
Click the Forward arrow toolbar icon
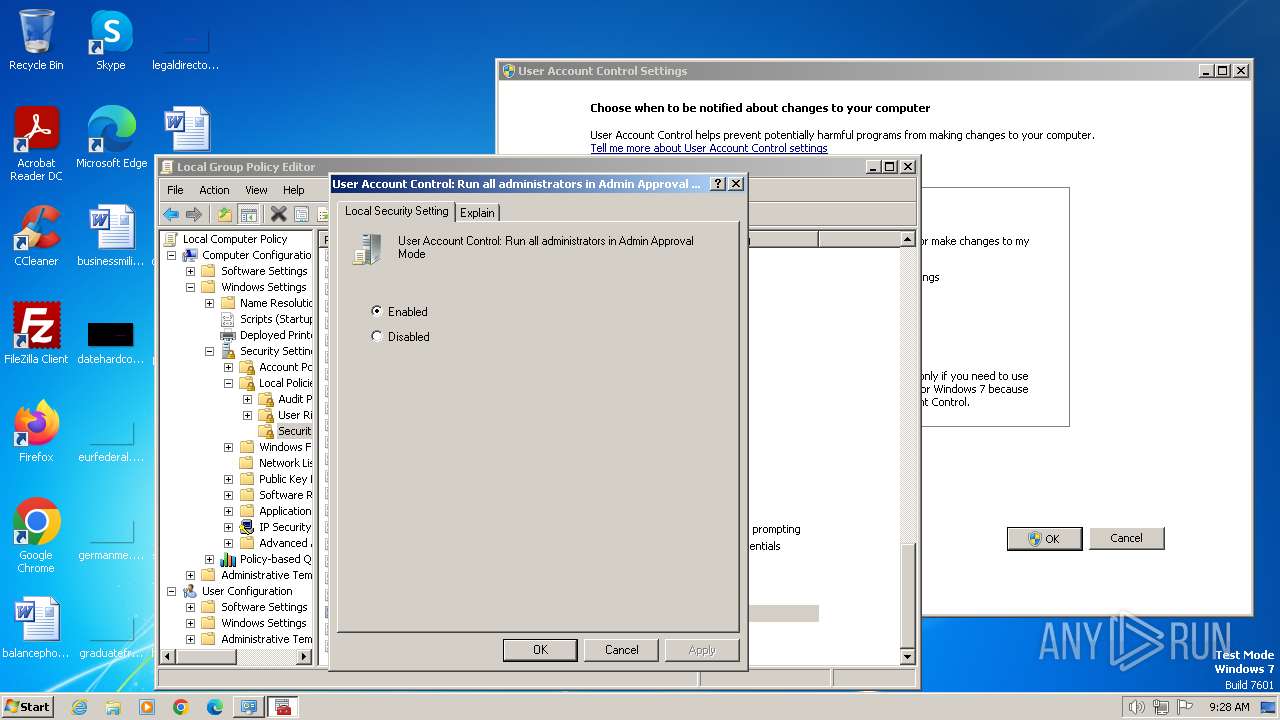point(194,214)
